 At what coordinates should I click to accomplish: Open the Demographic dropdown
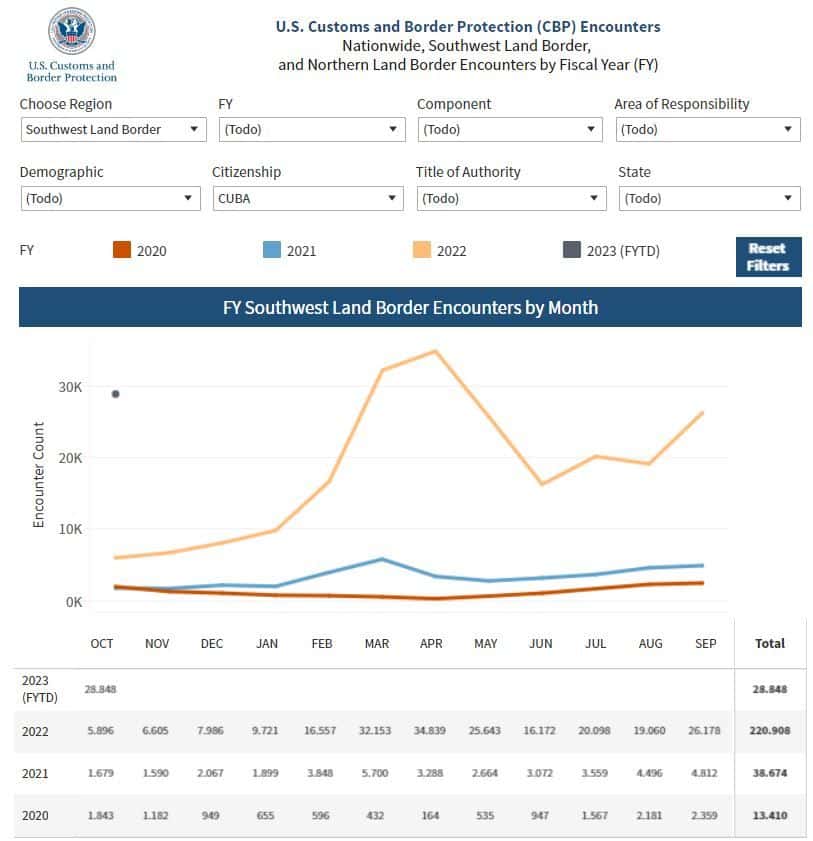point(110,198)
